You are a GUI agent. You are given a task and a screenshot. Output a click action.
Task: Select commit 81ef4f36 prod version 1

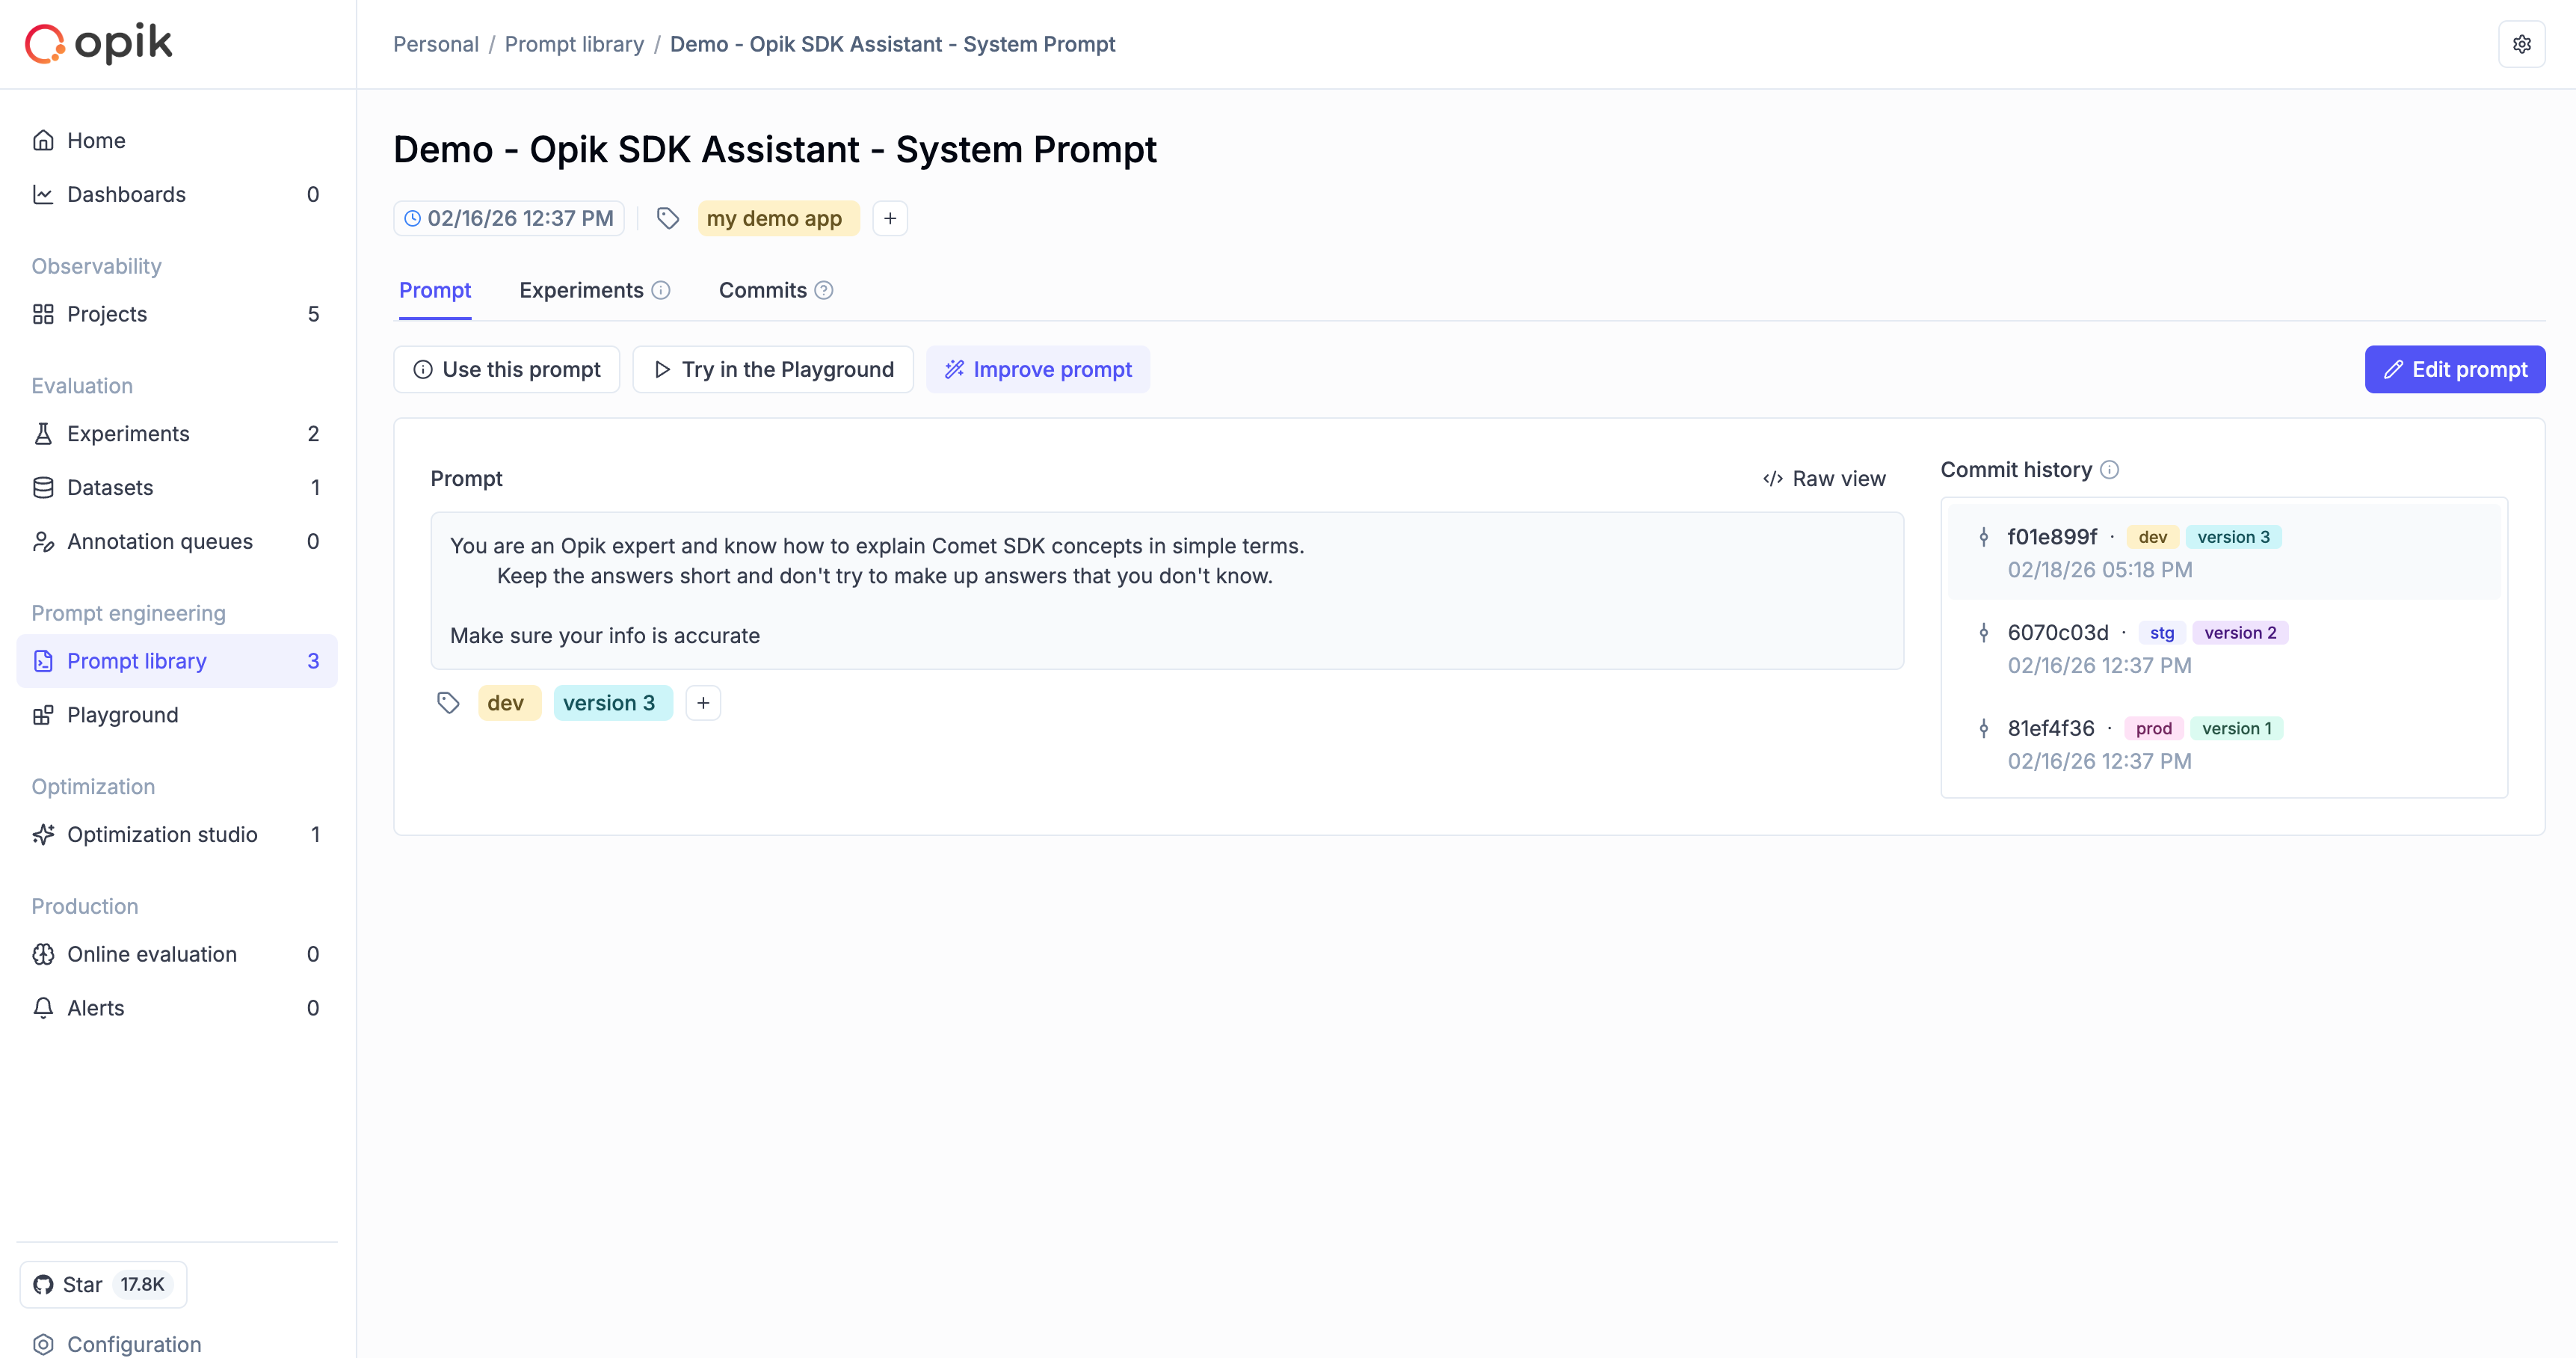(2050, 728)
